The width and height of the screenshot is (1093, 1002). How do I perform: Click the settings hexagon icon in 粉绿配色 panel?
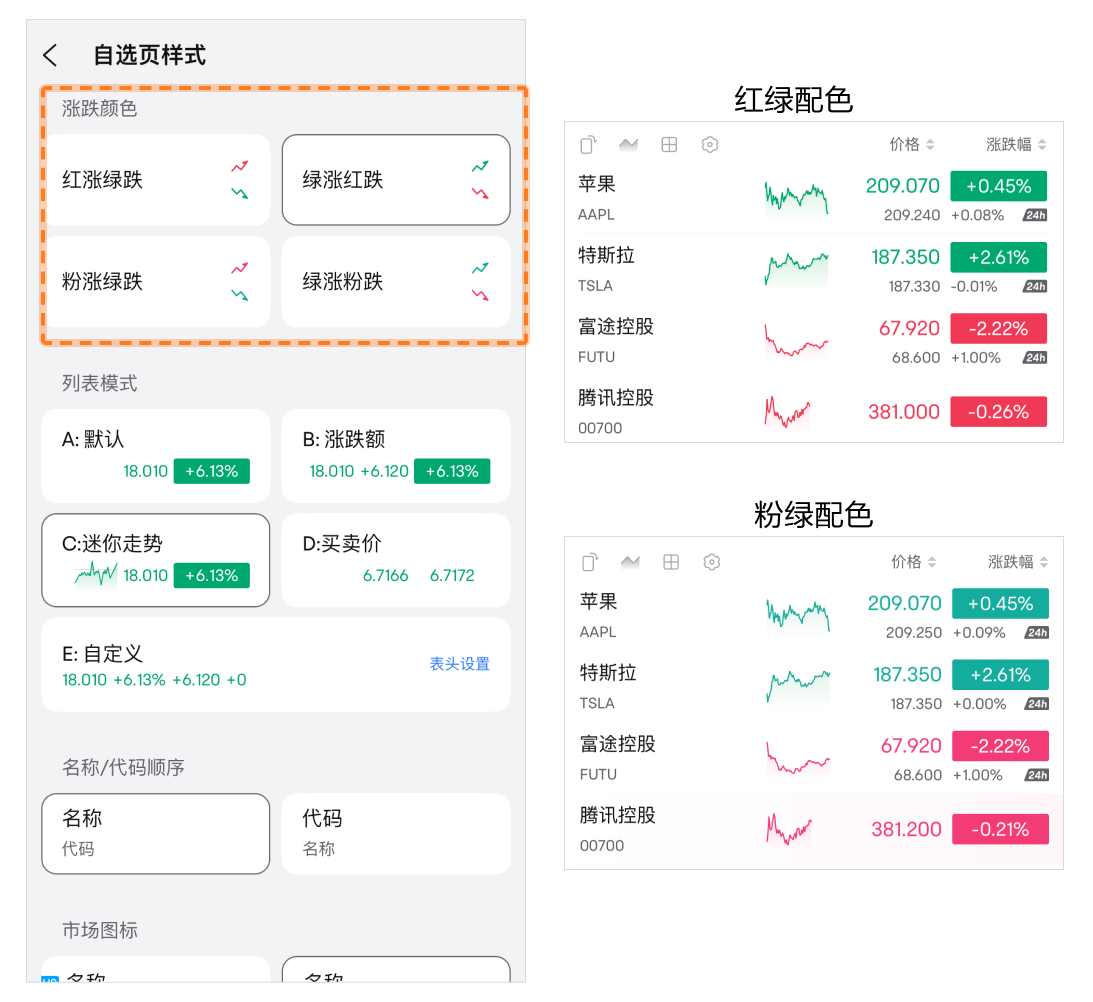712,562
